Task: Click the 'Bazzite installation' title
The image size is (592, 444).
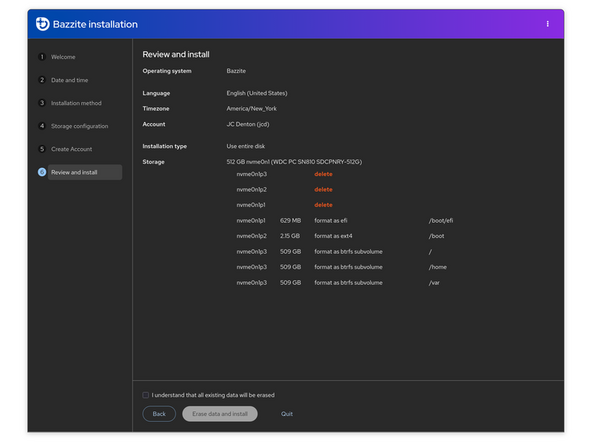Action: pos(95,24)
